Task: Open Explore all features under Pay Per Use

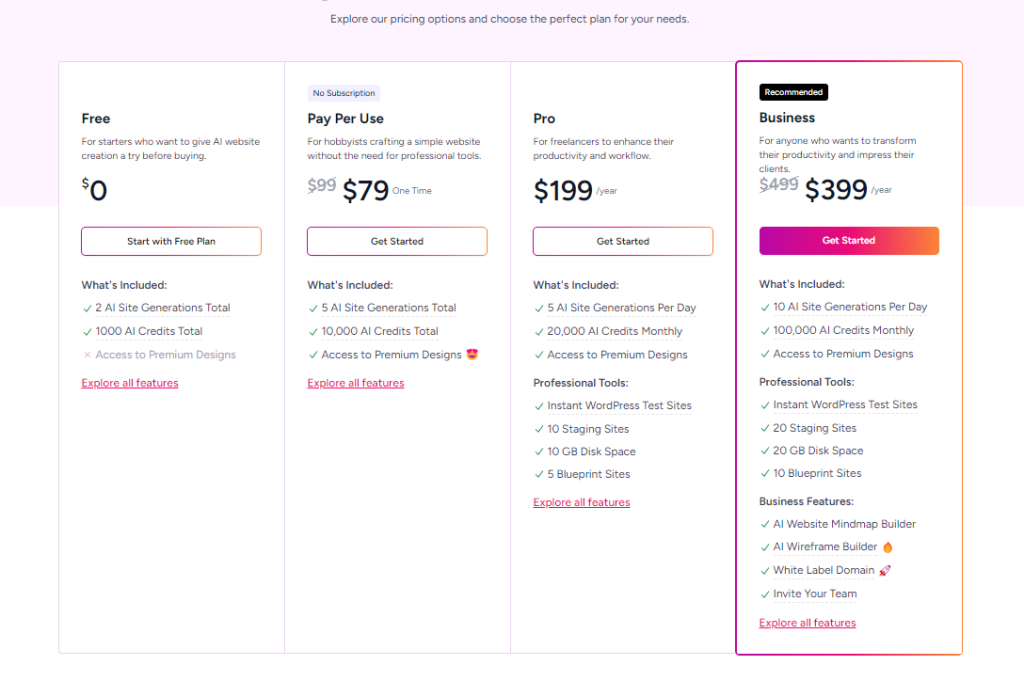Action: pyautogui.click(x=356, y=383)
